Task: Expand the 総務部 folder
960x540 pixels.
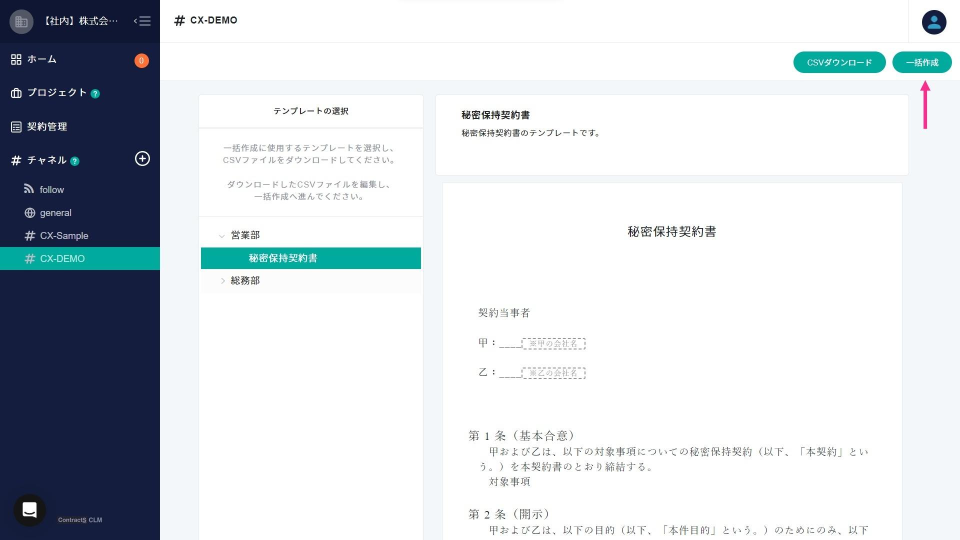Action: pyautogui.click(x=222, y=281)
